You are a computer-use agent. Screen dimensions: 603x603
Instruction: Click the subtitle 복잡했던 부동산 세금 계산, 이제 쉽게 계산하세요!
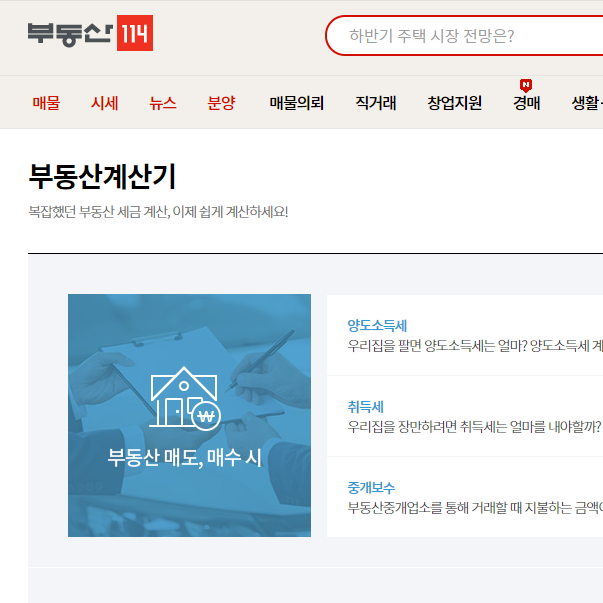158,212
